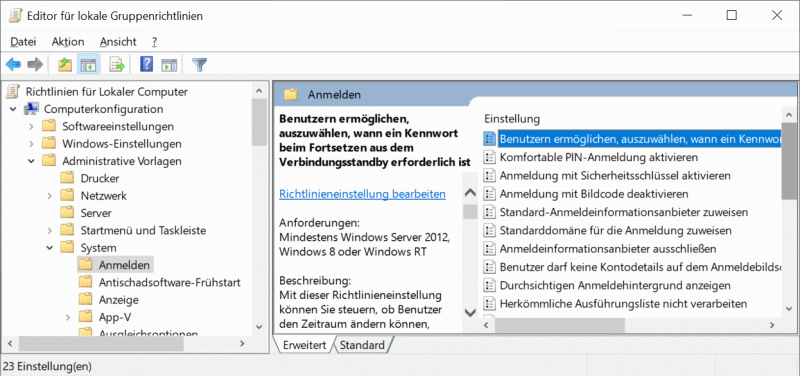Click Richtlinieneinstellung bearbeiten link
This screenshot has width=800, height=376.
[x=363, y=194]
